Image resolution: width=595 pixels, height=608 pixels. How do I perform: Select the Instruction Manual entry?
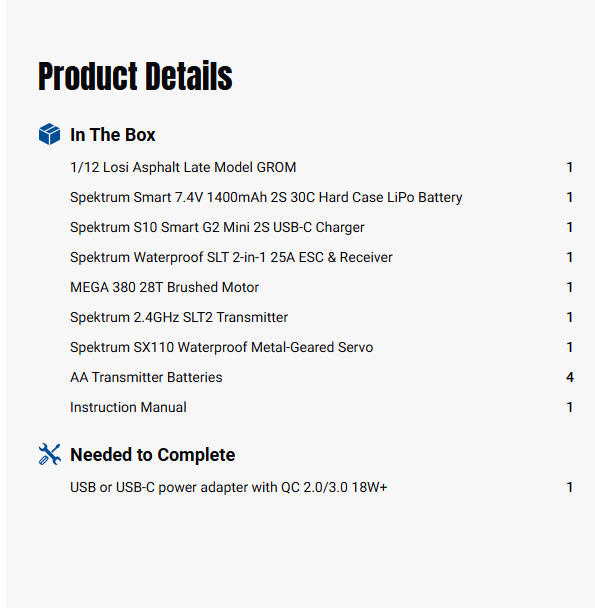128,408
